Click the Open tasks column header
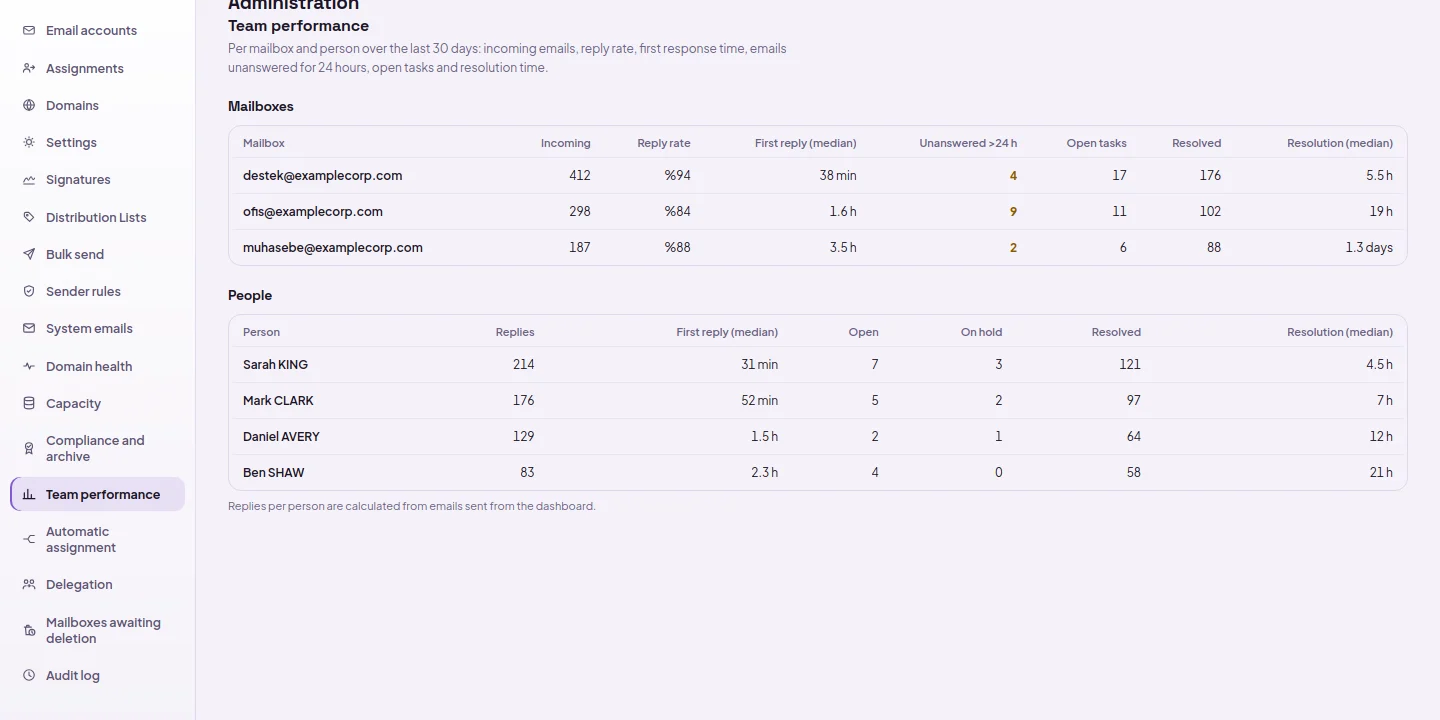The width and height of the screenshot is (1440, 720). [x=1096, y=143]
